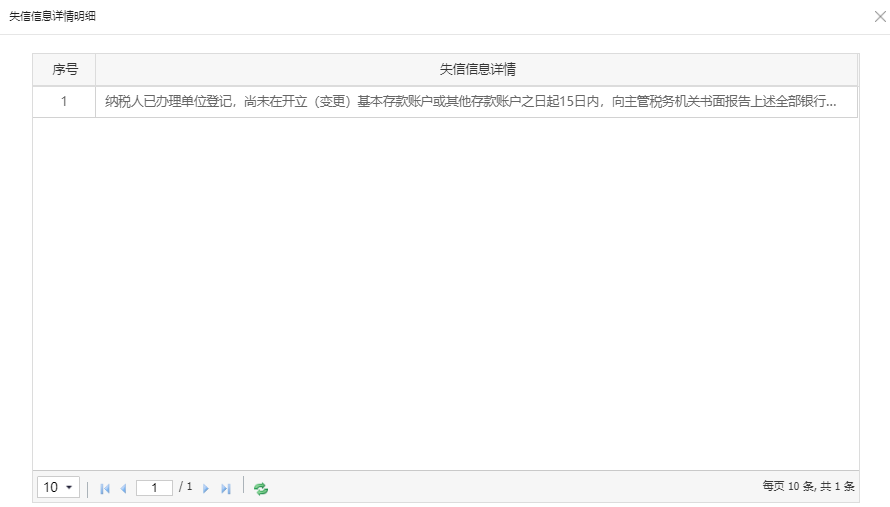
Task: Go to the previous page
Action: pyautogui.click(x=123, y=488)
